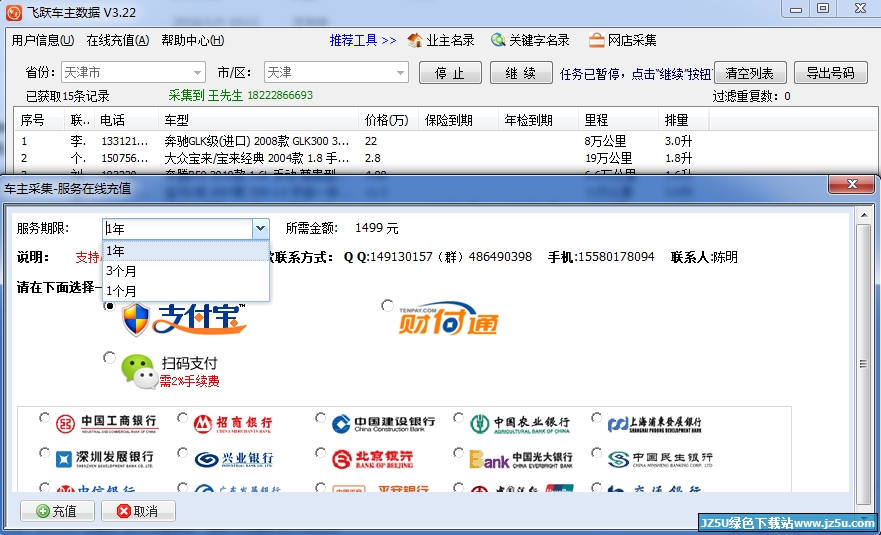Open the 省份 dropdown showing 天津市

tap(133, 72)
